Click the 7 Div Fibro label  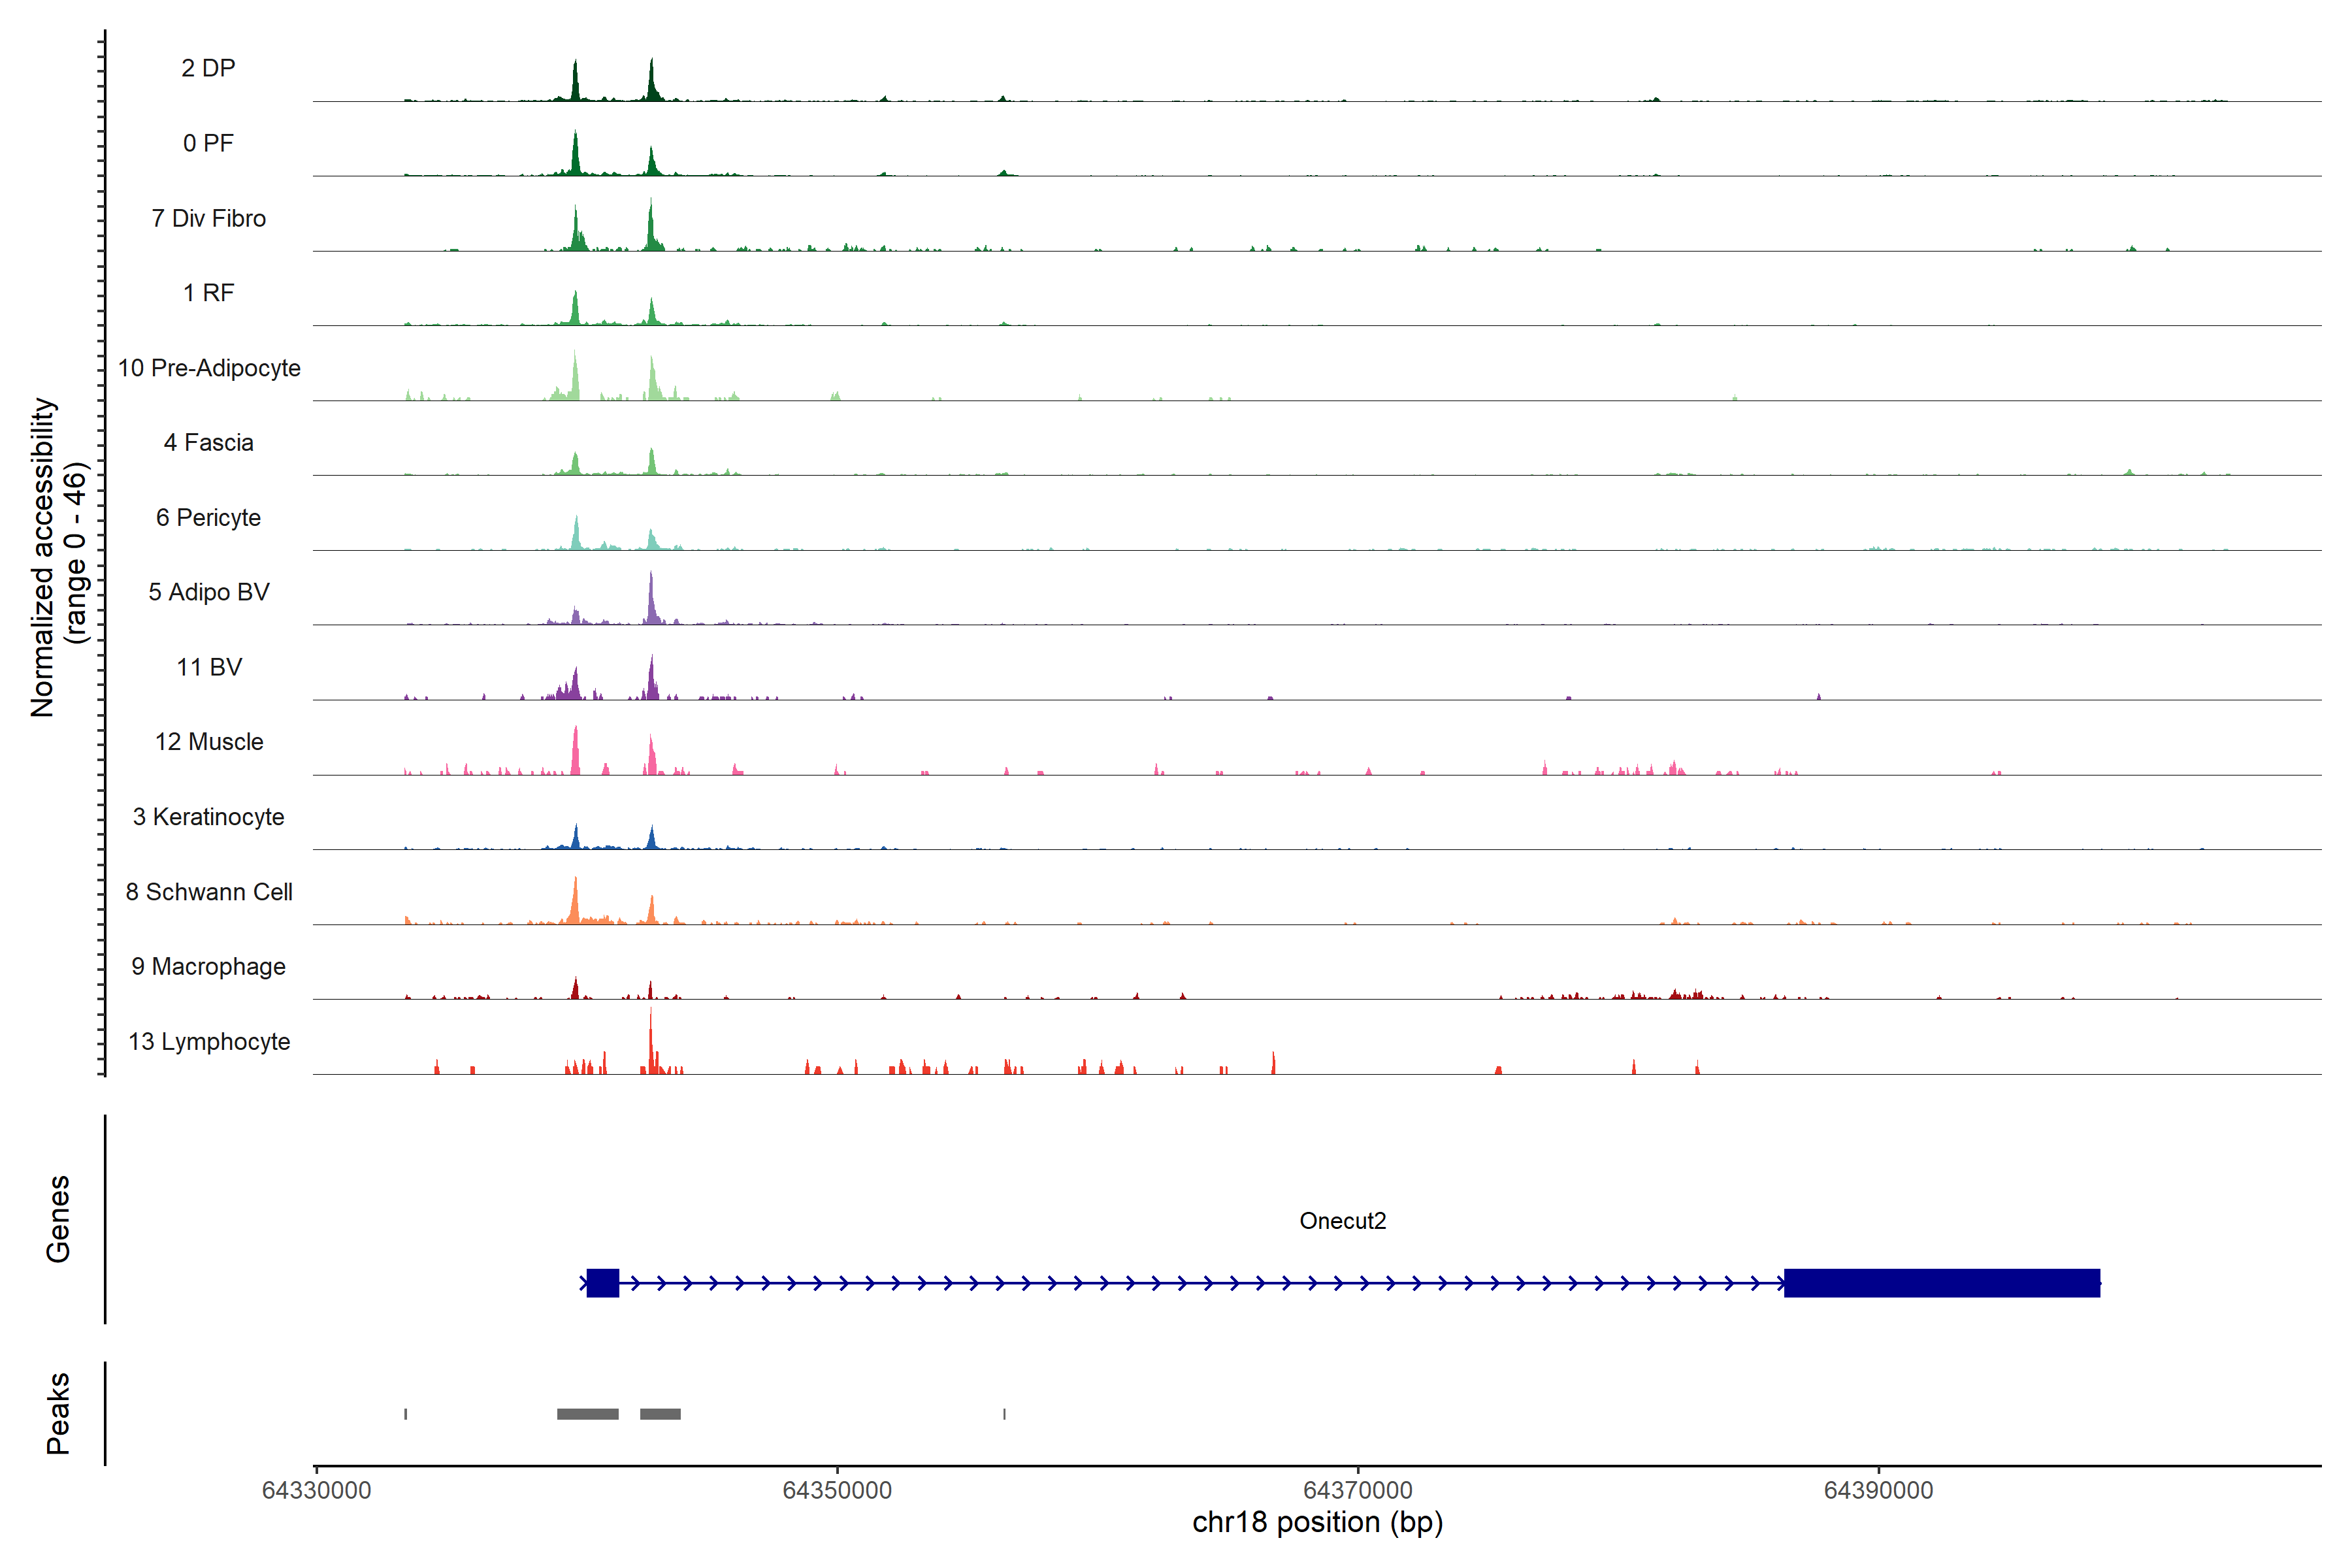(208, 218)
